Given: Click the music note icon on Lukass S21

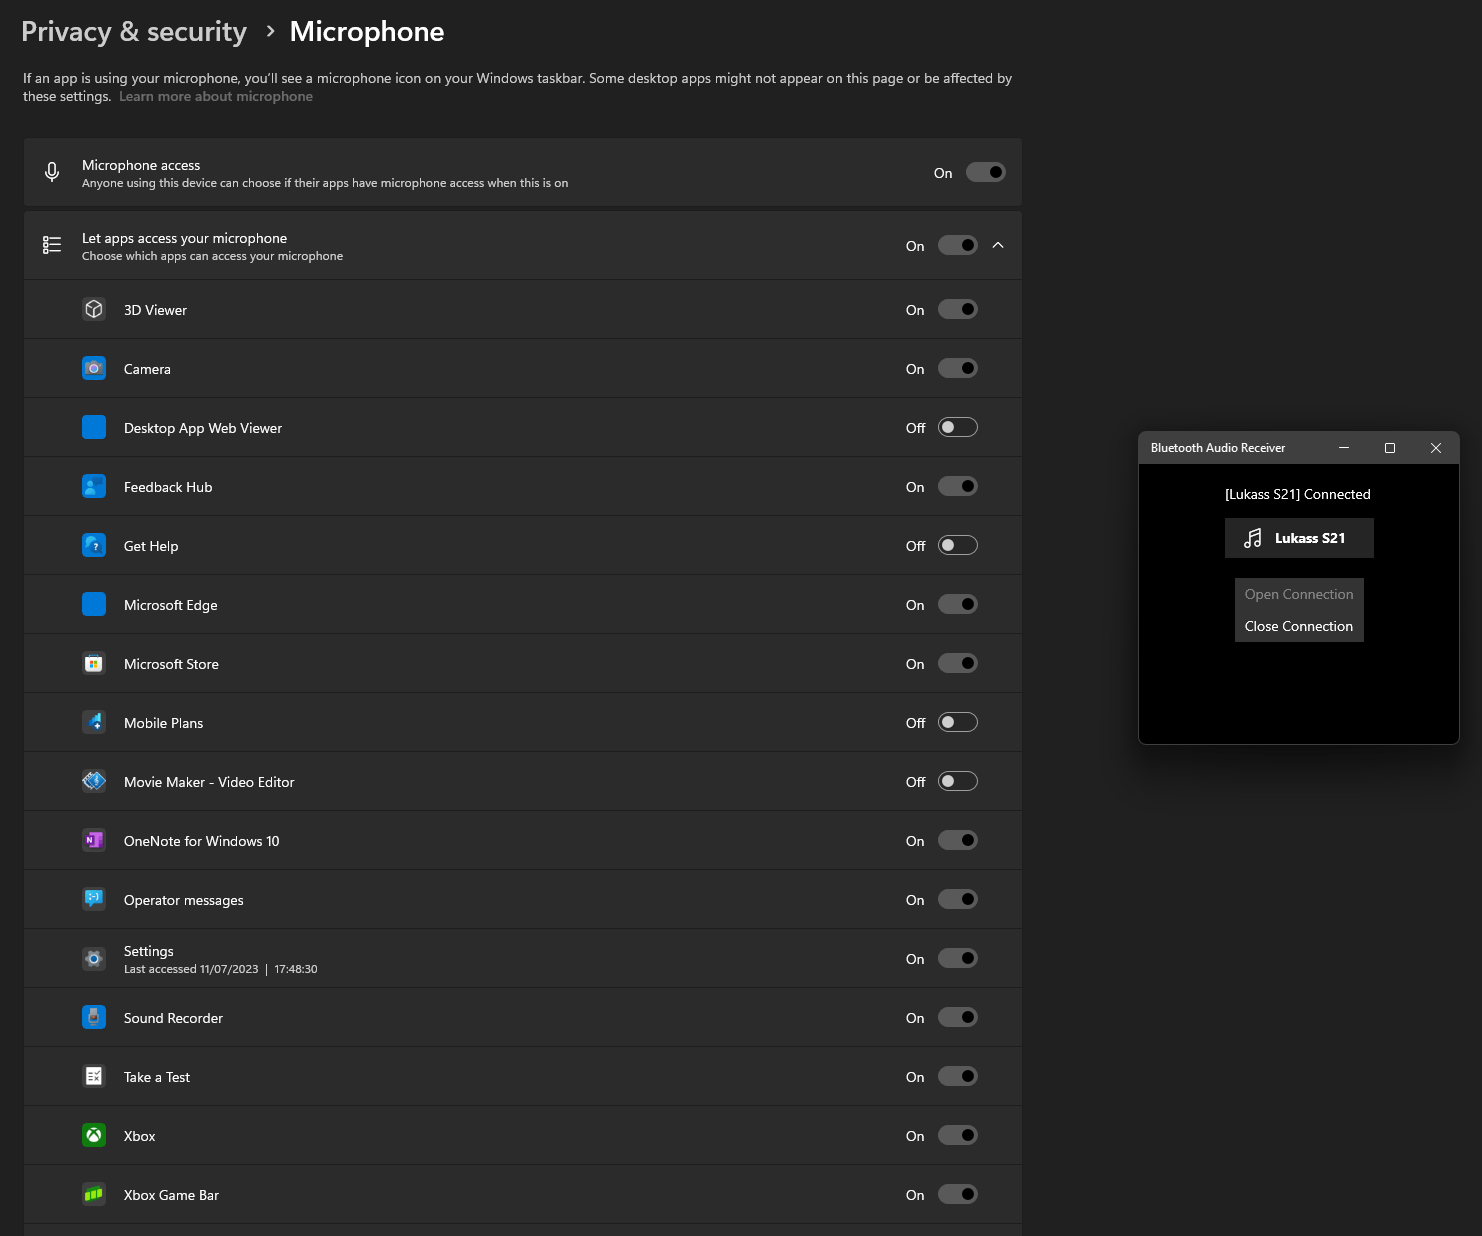Looking at the screenshot, I should point(1253,538).
